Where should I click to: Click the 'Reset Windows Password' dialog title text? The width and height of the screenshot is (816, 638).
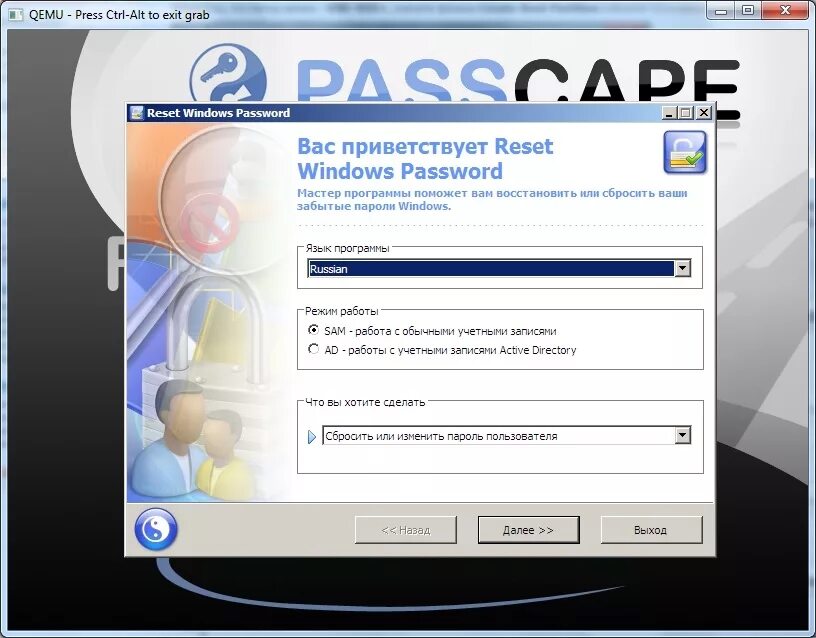click(x=219, y=113)
